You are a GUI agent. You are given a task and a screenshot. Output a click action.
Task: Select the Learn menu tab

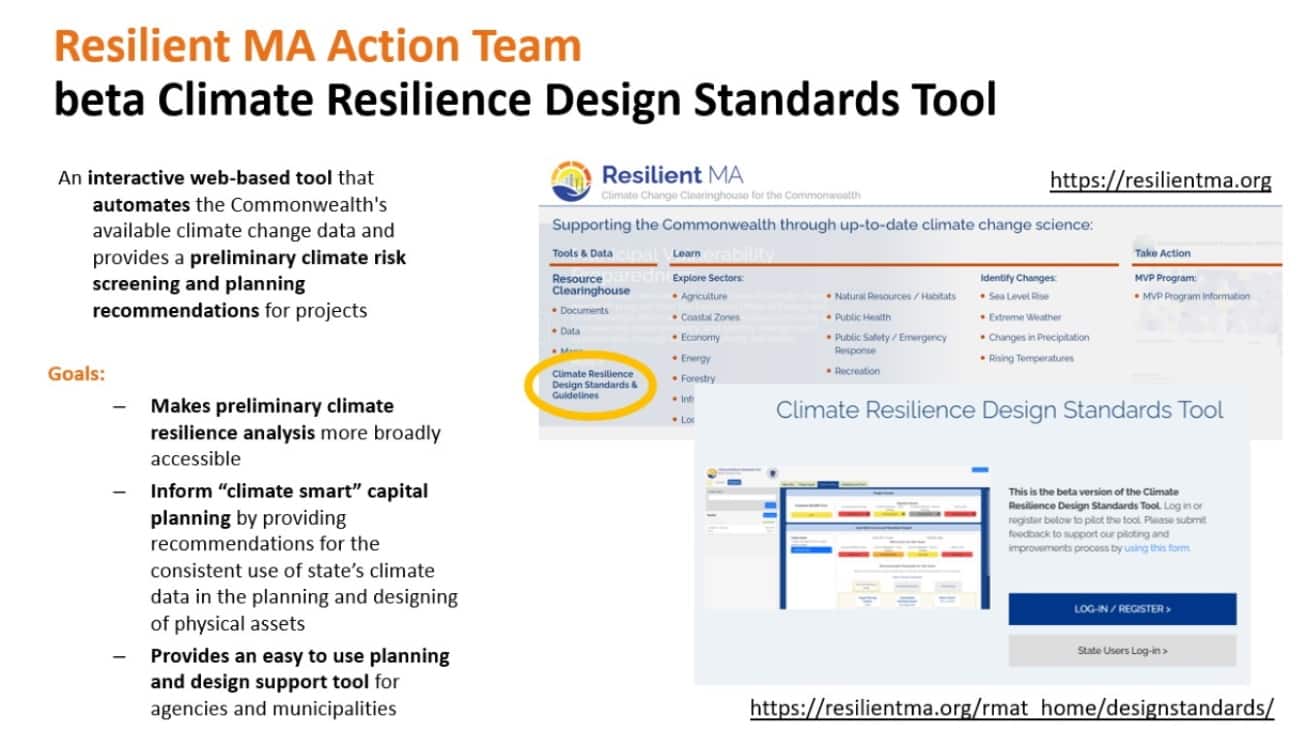687,254
